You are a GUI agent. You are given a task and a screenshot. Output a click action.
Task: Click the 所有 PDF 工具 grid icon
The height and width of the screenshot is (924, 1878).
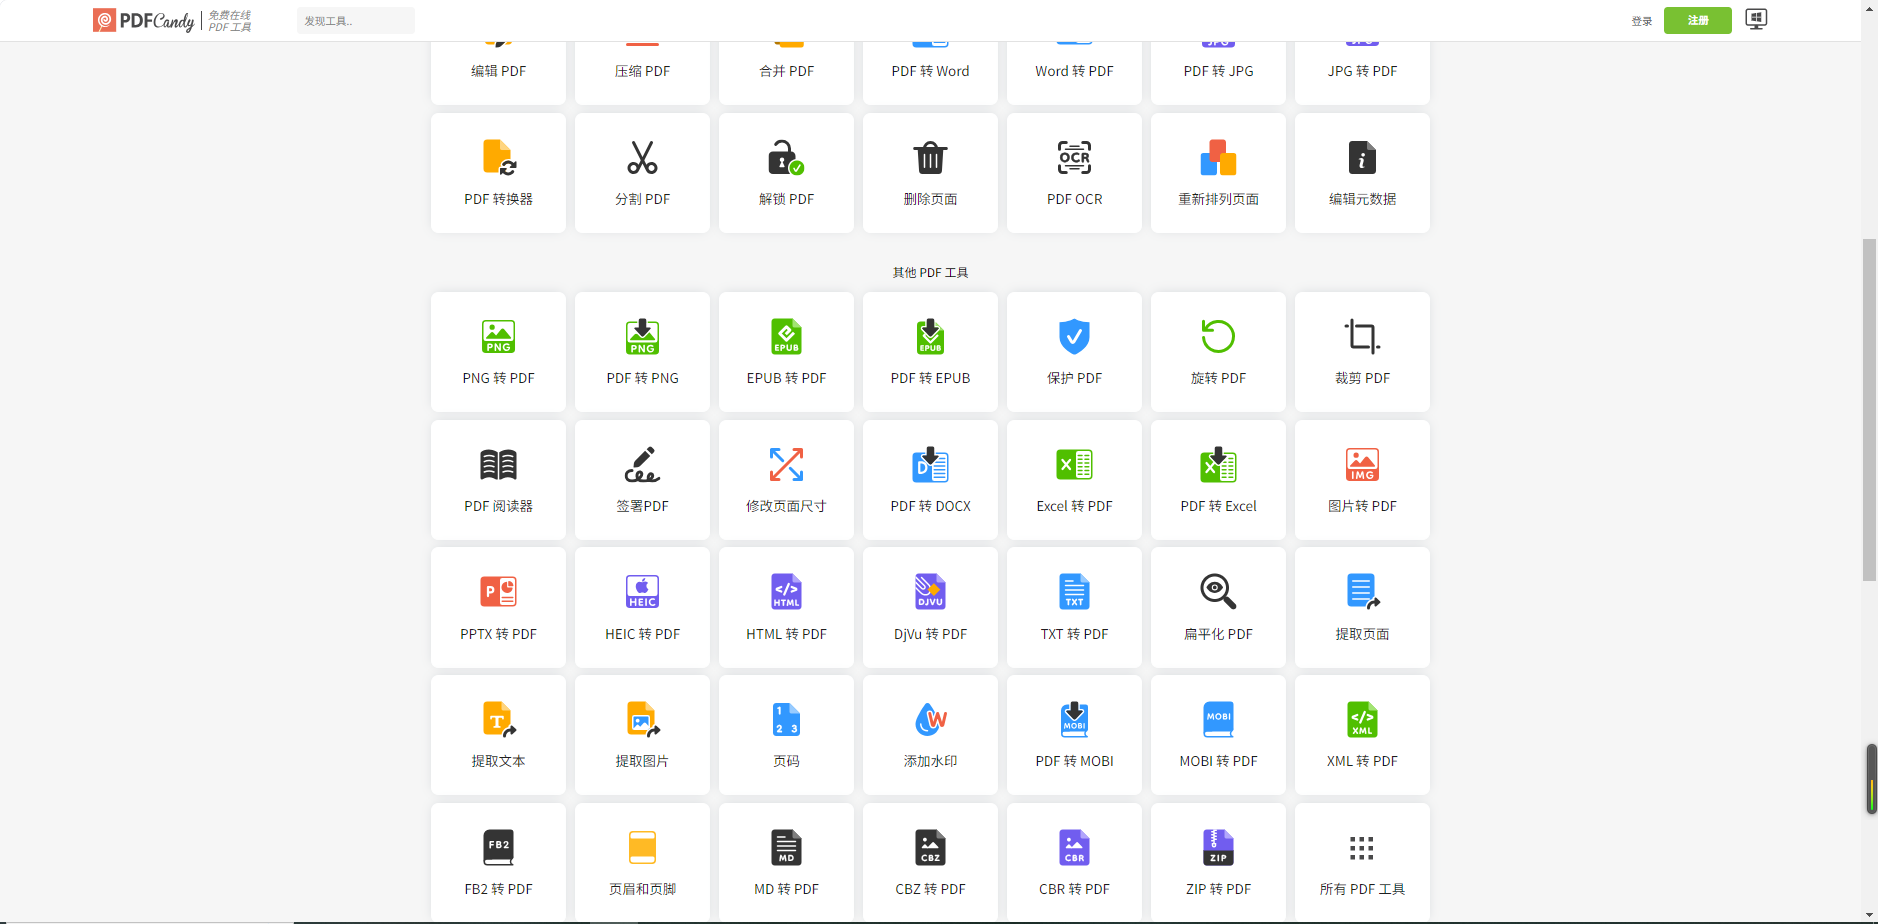tap(1362, 848)
